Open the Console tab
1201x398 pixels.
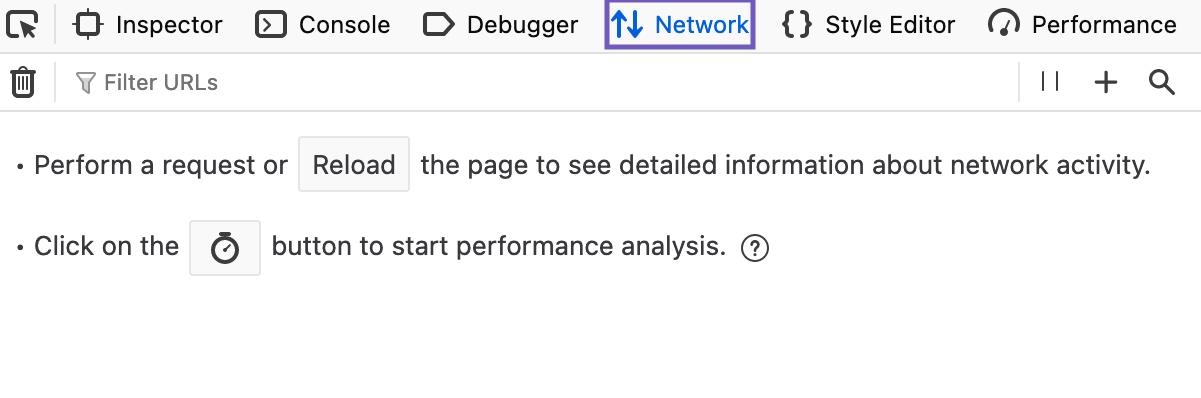[323, 25]
